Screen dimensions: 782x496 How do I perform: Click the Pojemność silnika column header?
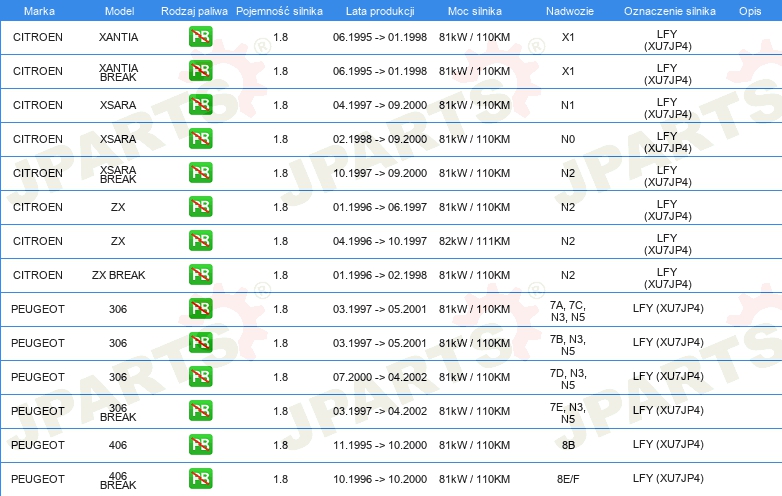[x=279, y=11]
